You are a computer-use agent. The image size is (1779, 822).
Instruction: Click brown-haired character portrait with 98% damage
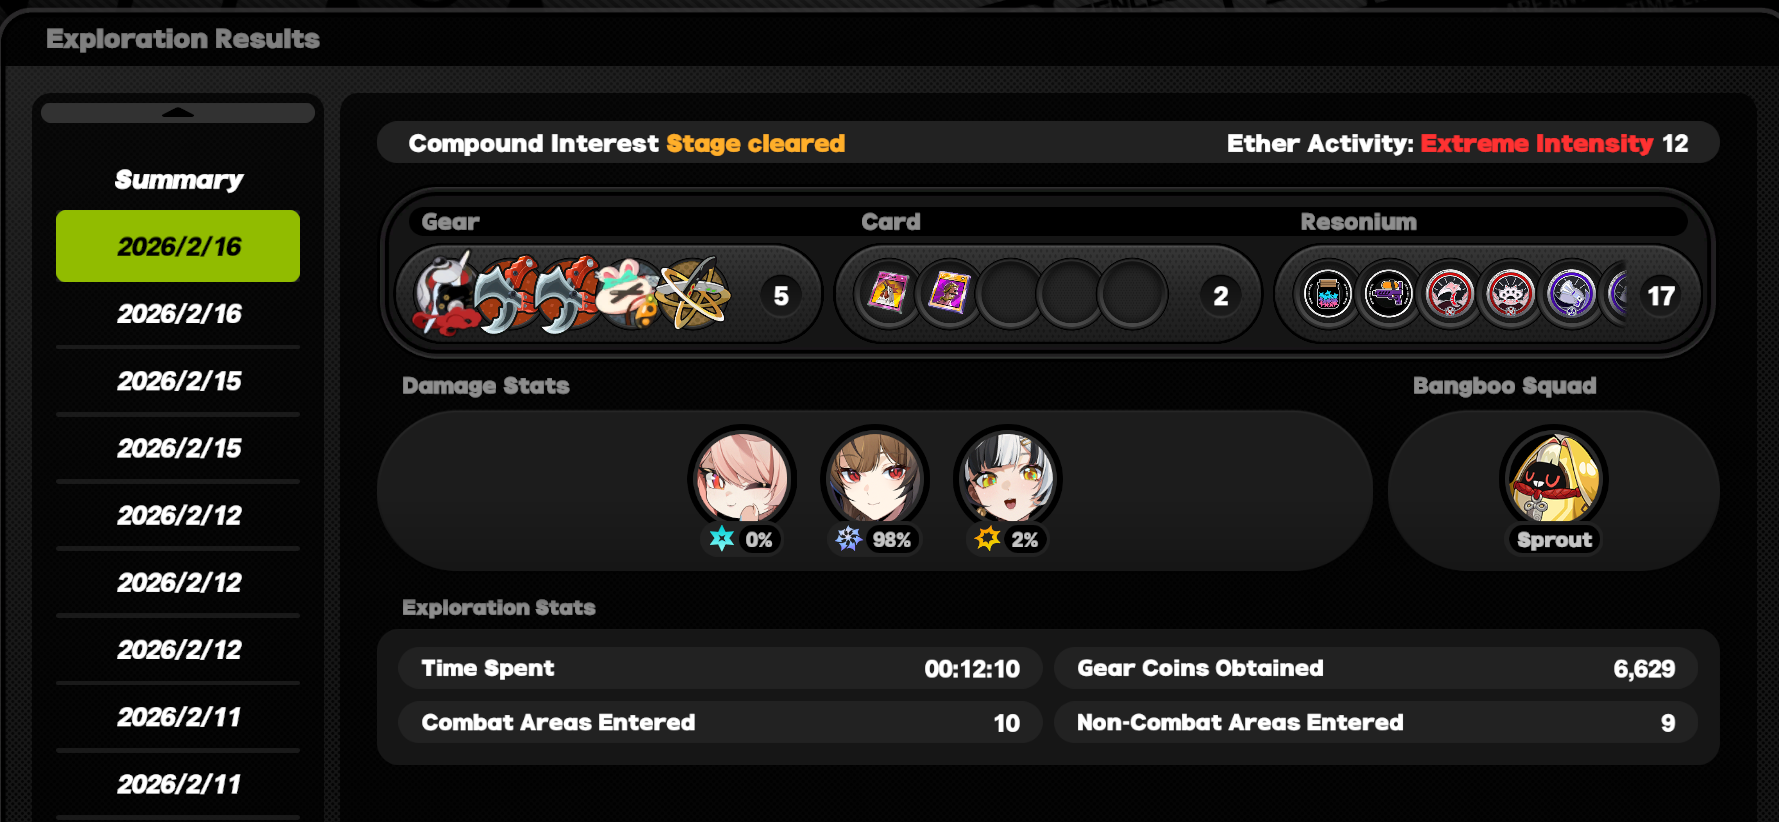point(875,479)
